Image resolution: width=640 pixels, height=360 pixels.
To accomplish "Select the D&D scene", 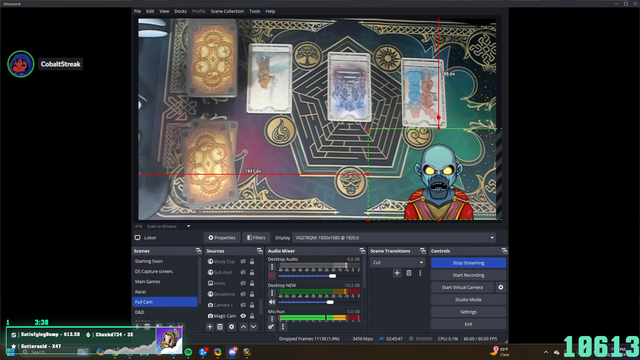I will coord(165,312).
